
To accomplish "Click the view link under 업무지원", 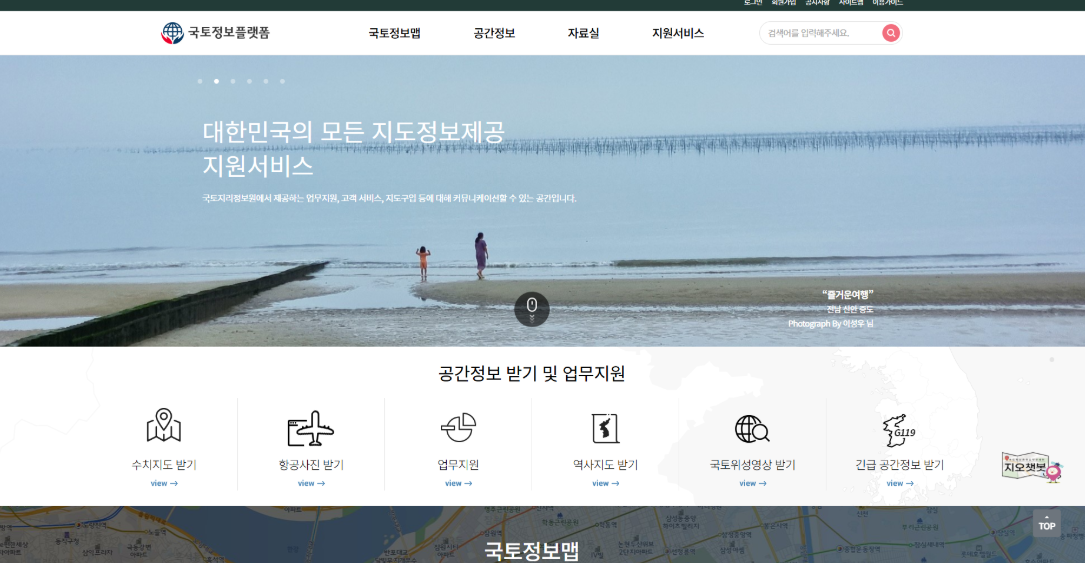I will [458, 483].
